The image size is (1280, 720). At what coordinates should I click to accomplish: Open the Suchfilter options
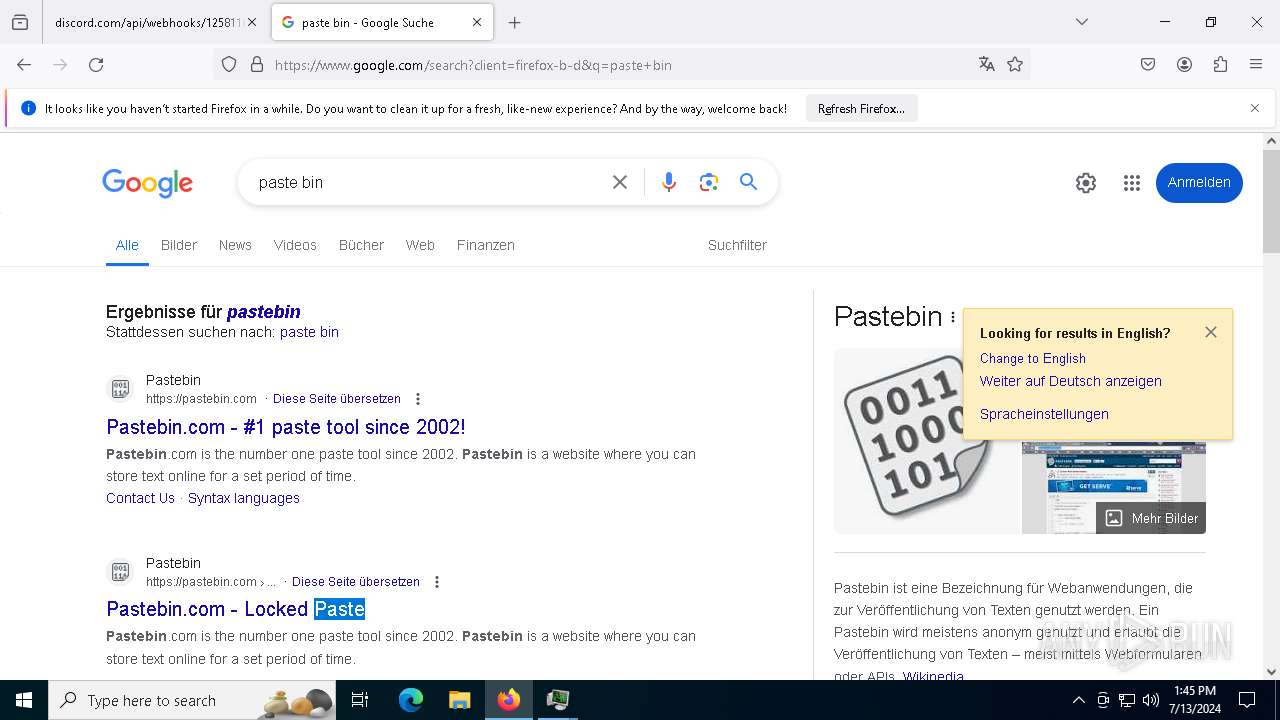737,245
